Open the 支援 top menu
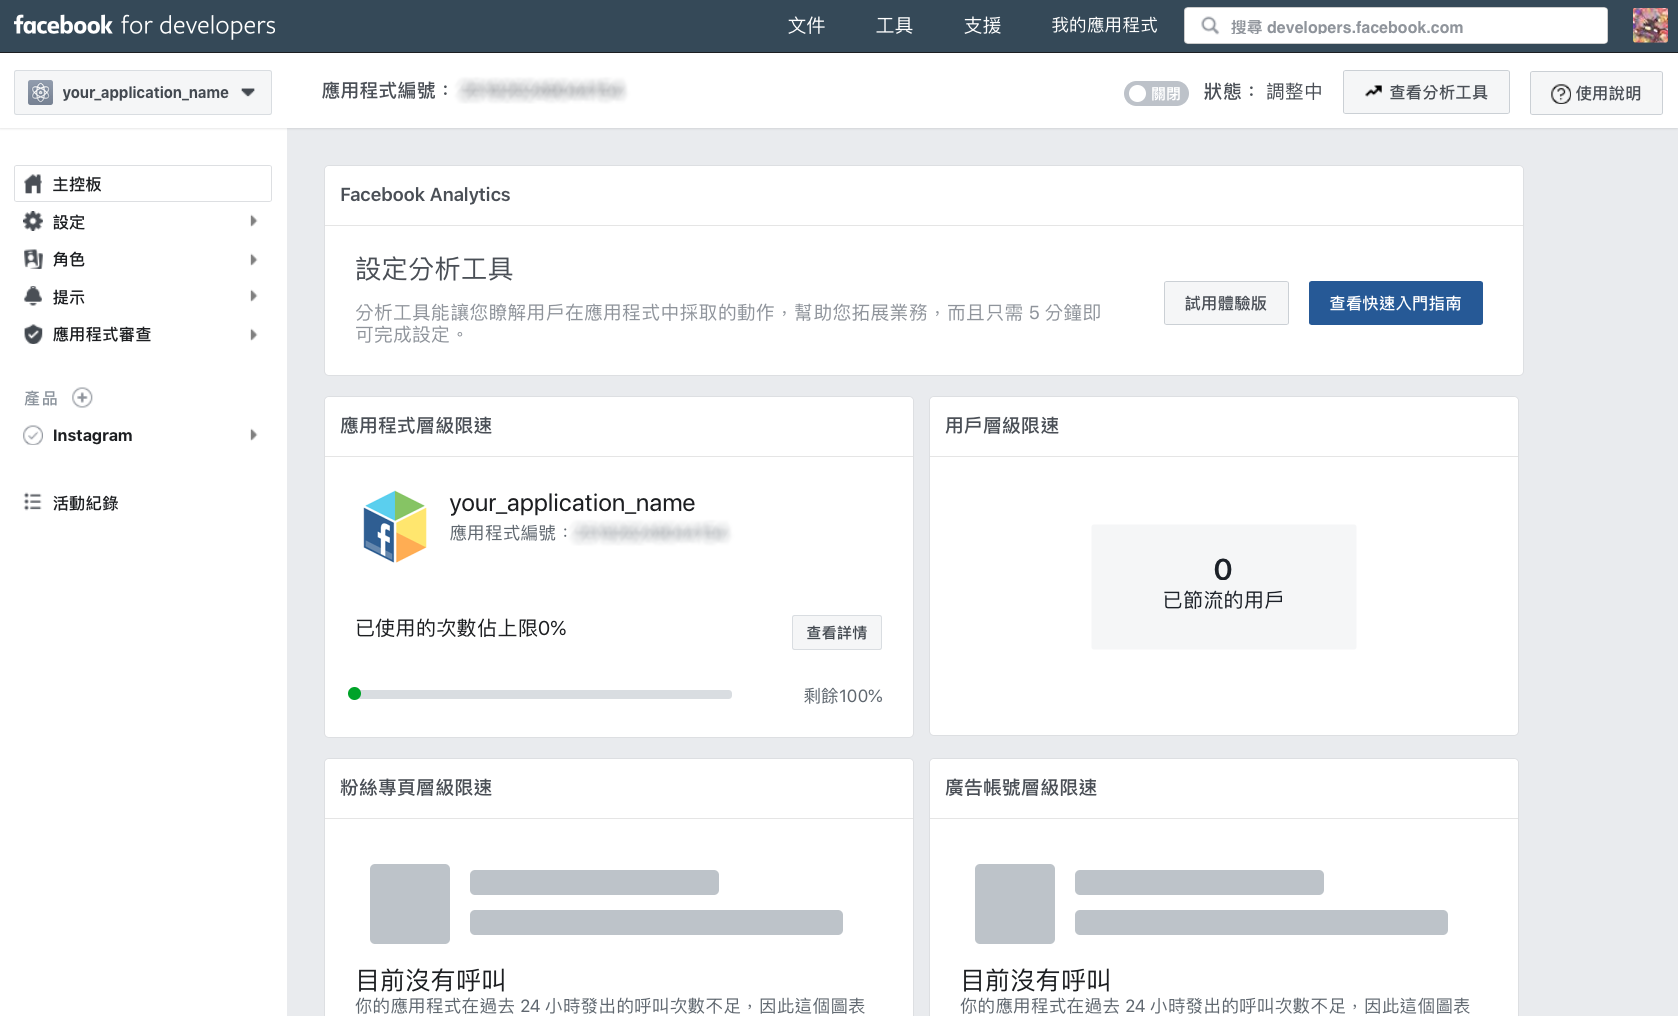1678x1016 pixels. pos(982,26)
